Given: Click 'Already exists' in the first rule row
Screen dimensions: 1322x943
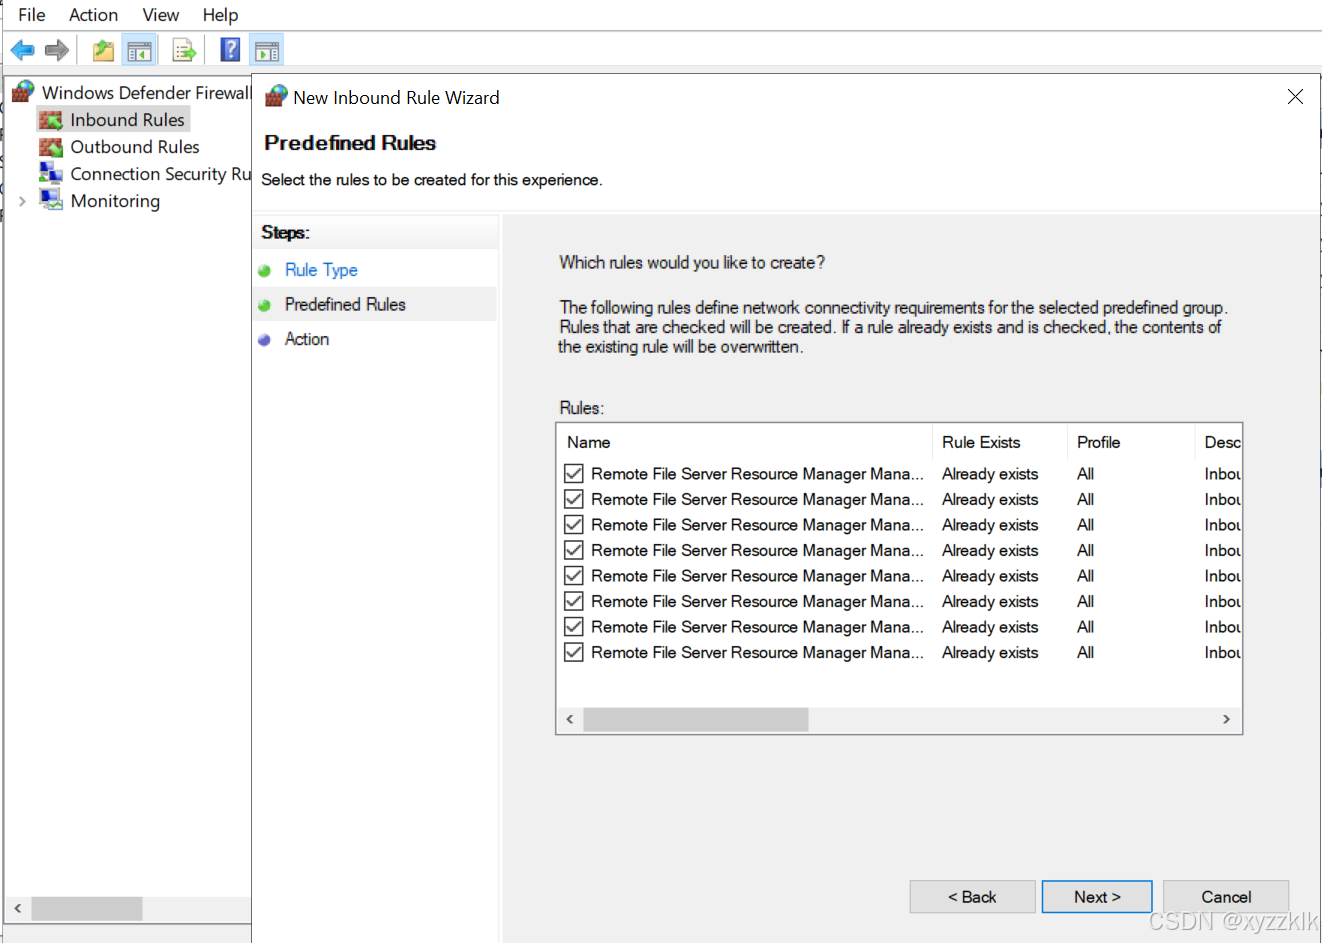Looking at the screenshot, I should click(990, 473).
